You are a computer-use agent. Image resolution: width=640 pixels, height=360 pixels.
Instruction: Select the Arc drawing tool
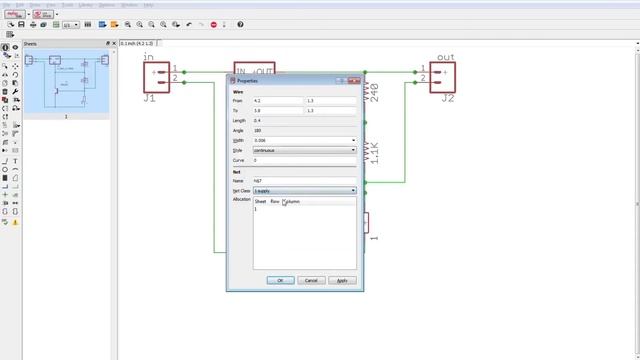point(15,169)
